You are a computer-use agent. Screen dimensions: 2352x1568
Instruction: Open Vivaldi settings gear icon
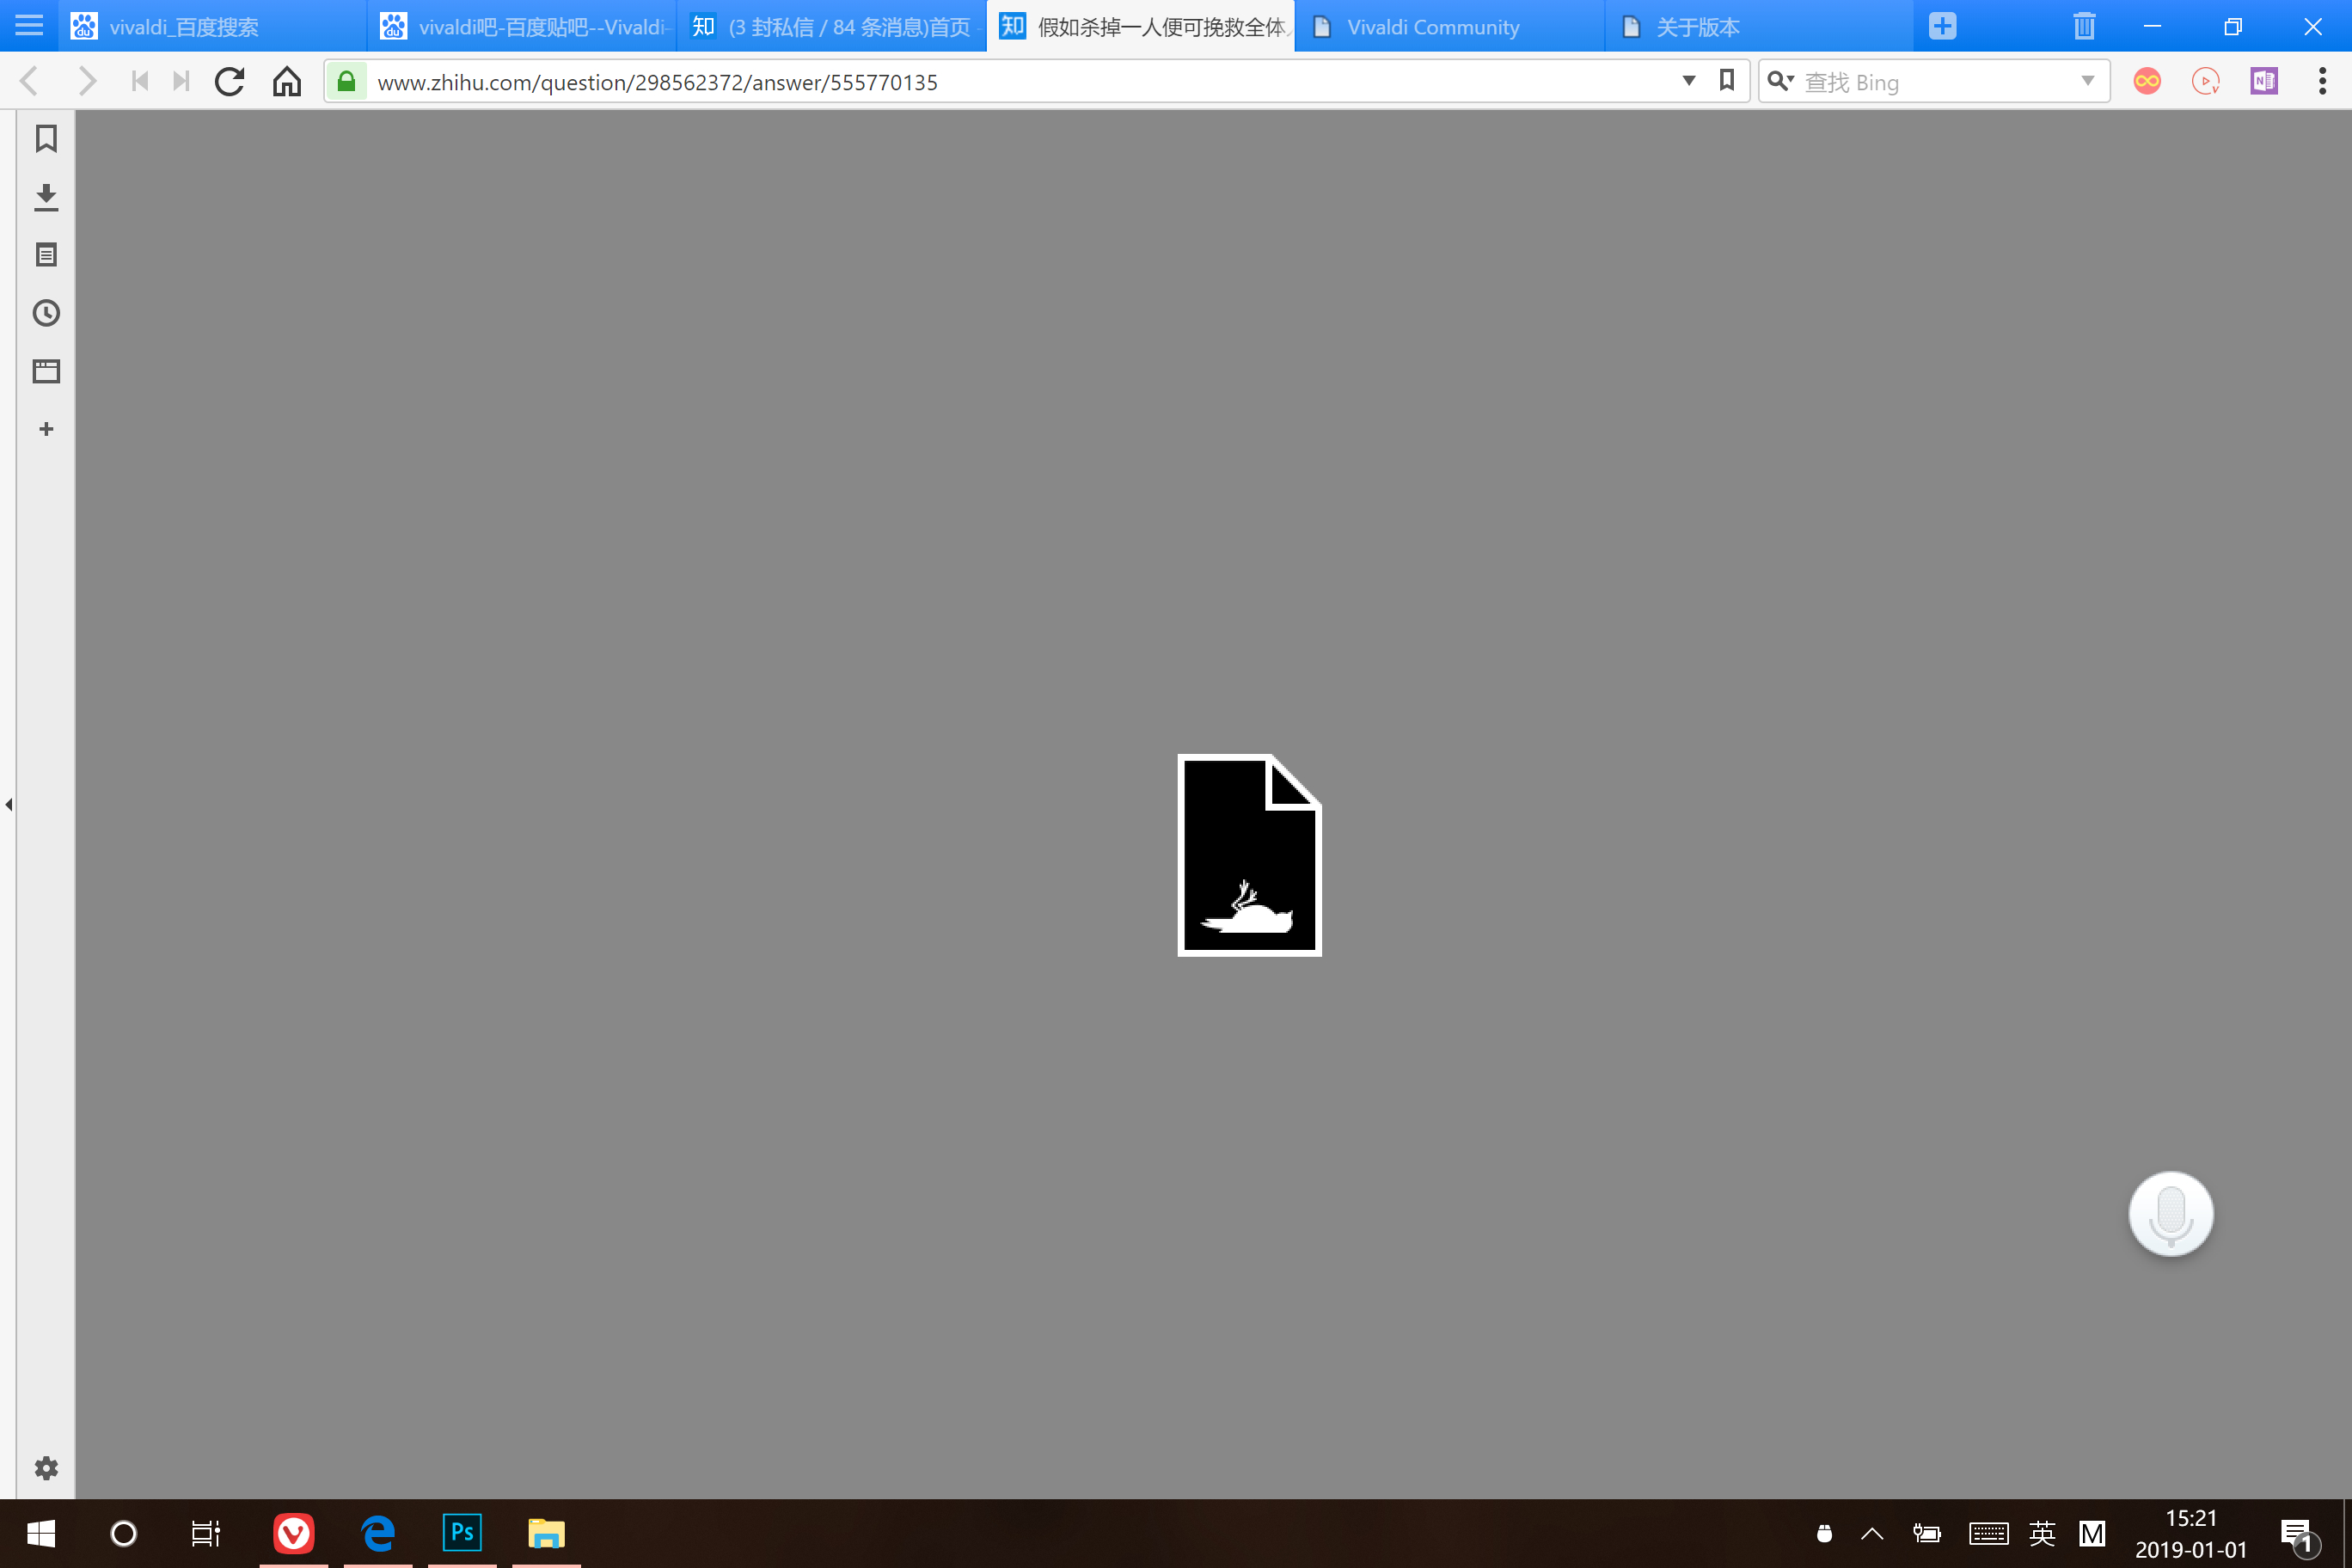(x=46, y=1468)
